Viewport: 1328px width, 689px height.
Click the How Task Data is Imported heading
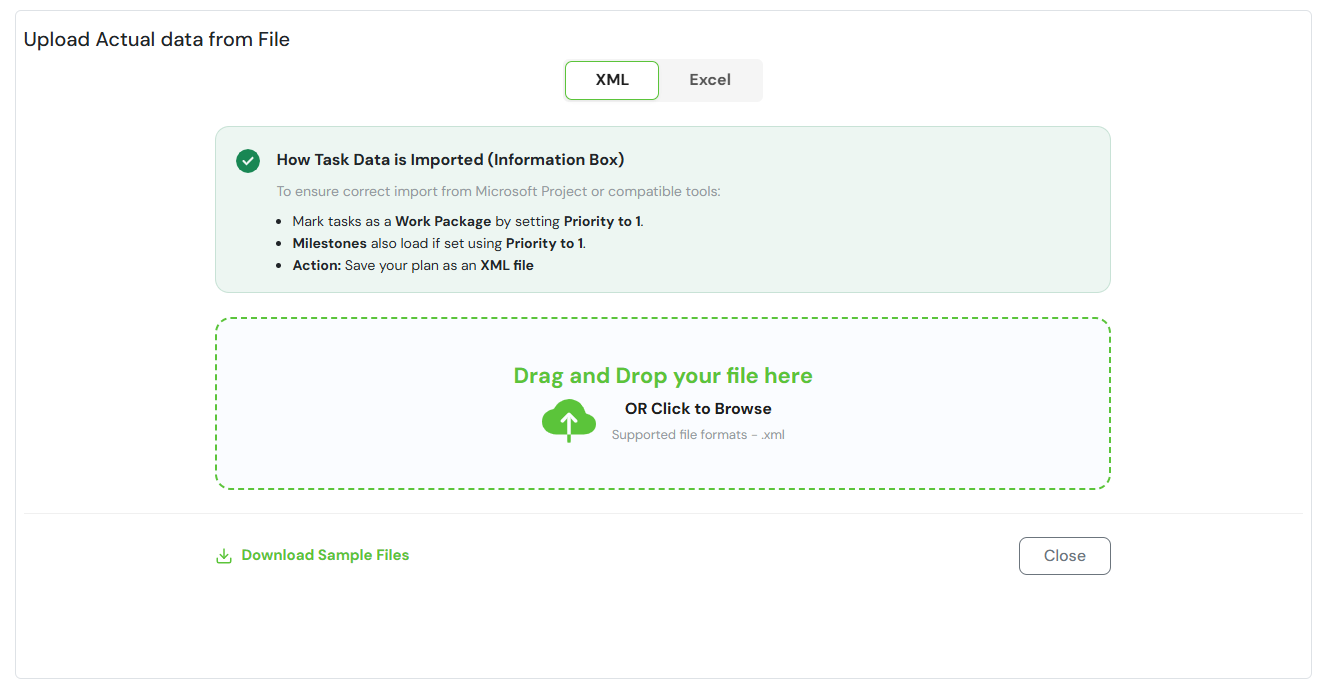[x=450, y=160]
